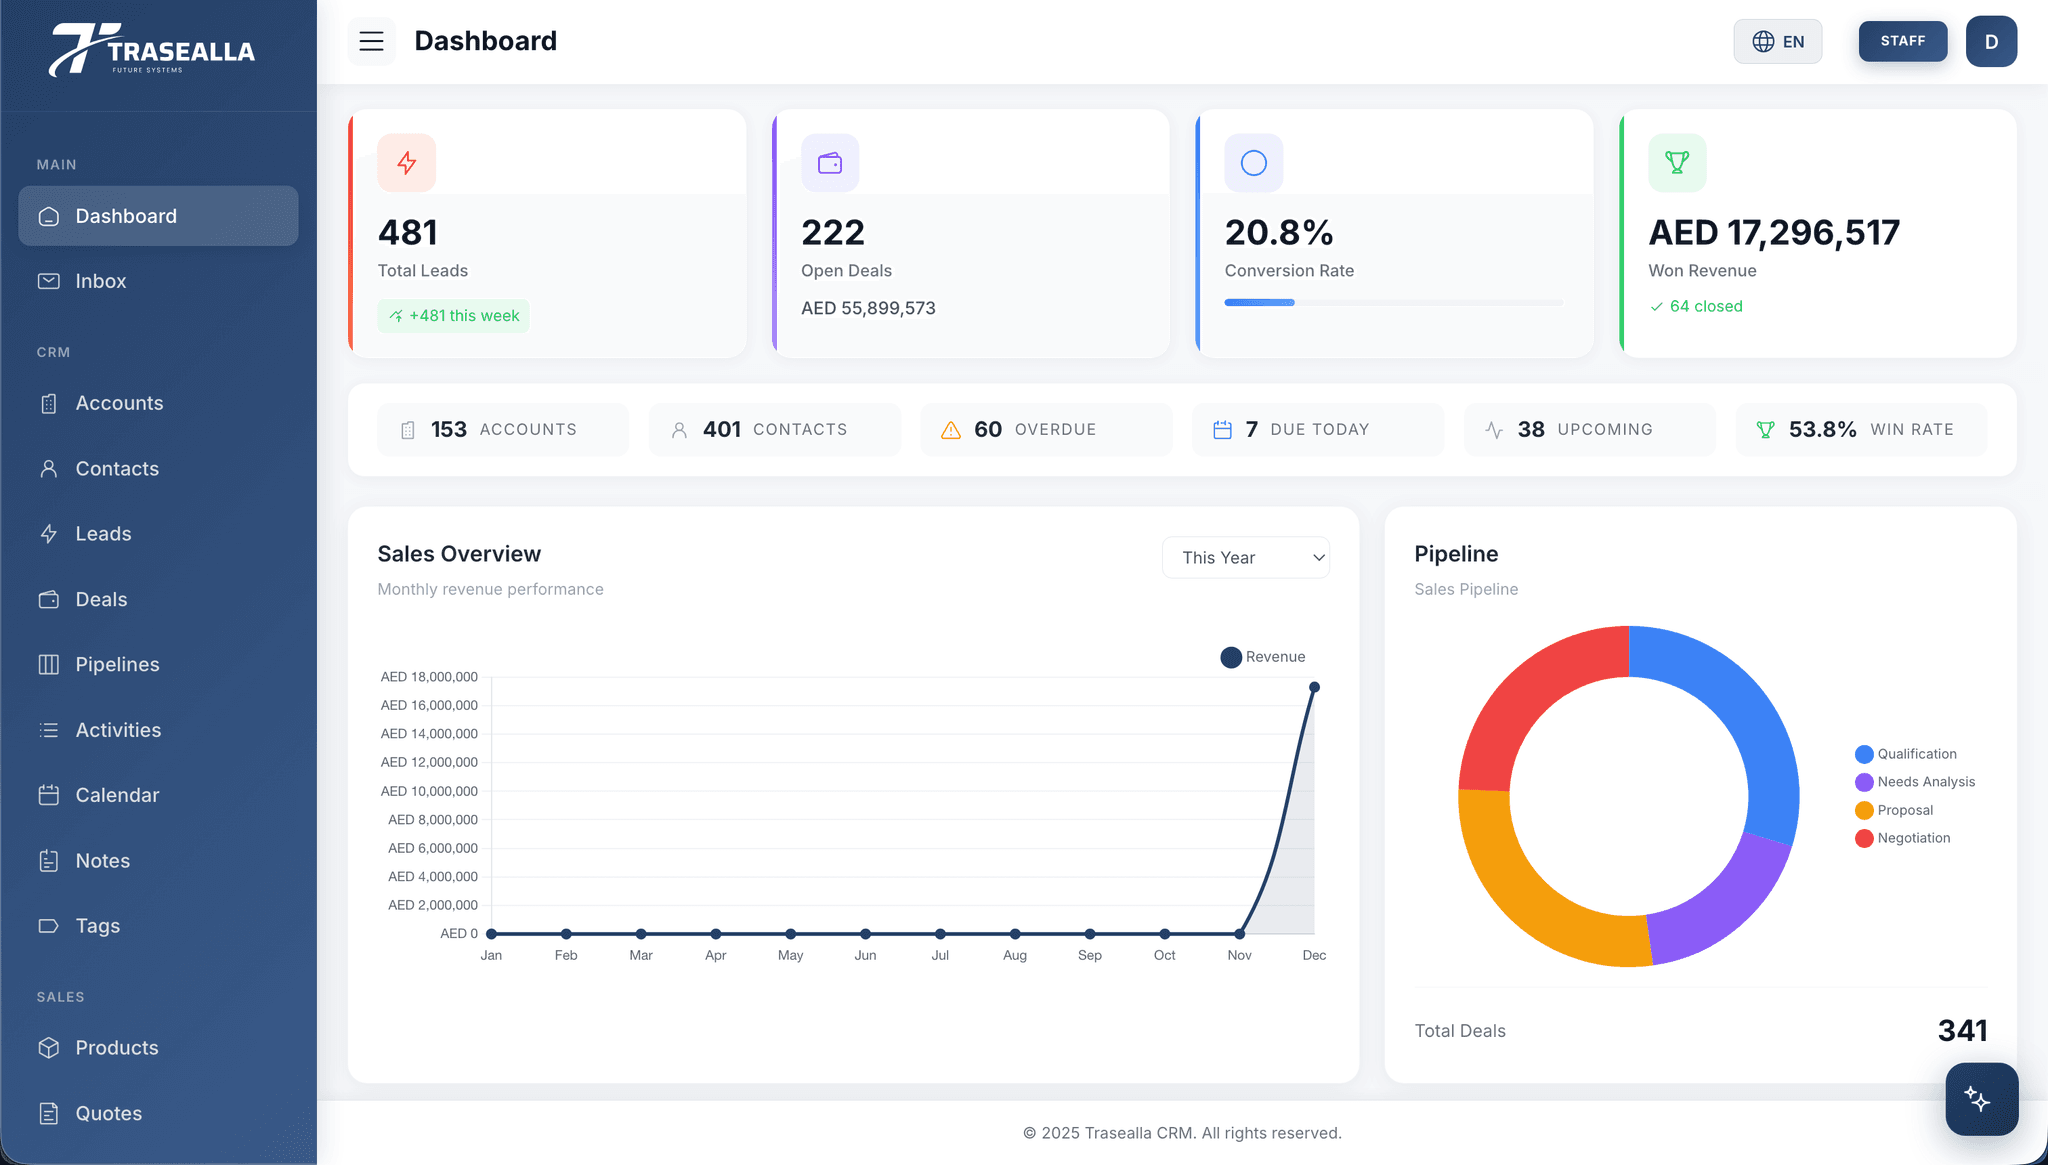Image resolution: width=2048 pixels, height=1165 pixels.
Task: Open Products under the Sales menu
Action: [x=50, y=1047]
